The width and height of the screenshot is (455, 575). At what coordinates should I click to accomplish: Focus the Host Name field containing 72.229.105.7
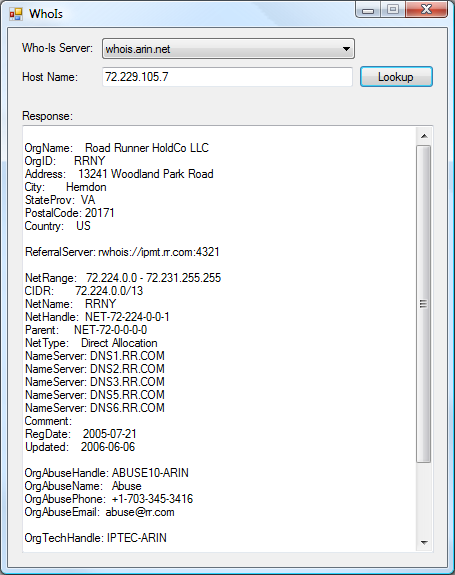227,77
